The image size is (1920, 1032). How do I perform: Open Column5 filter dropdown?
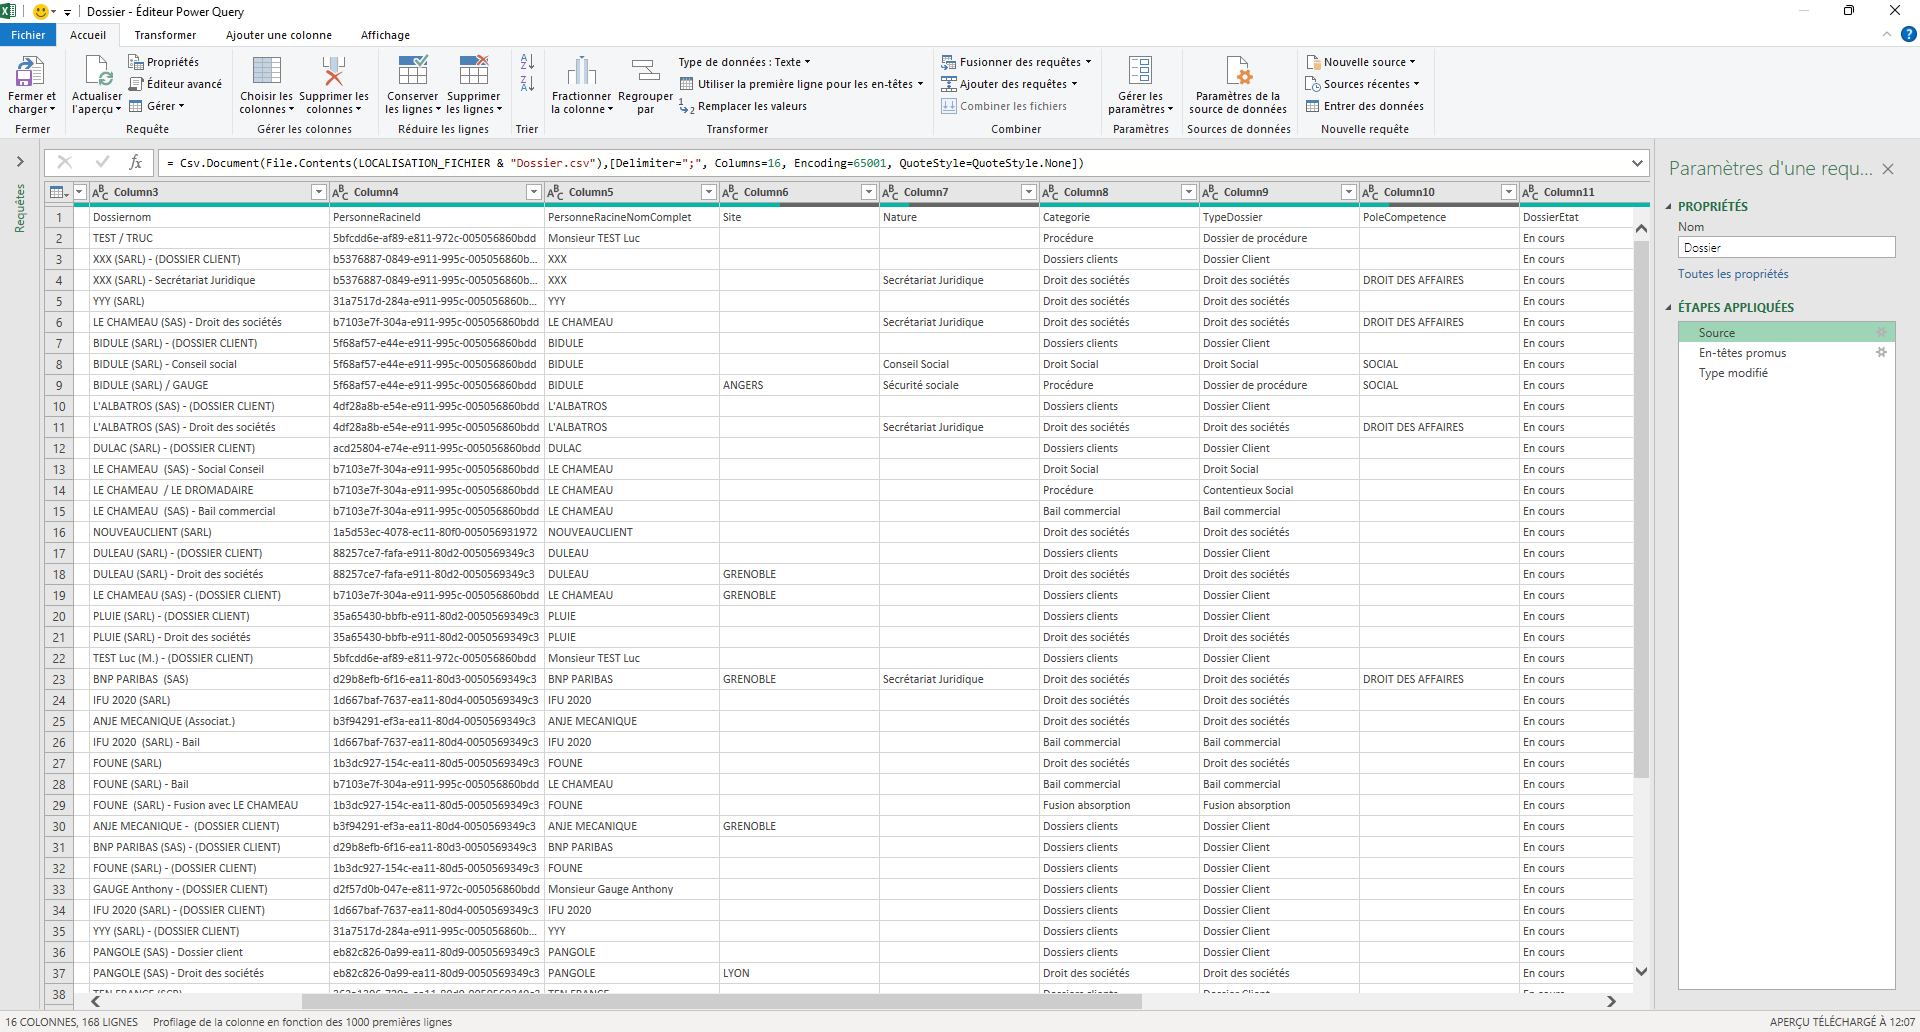click(709, 192)
